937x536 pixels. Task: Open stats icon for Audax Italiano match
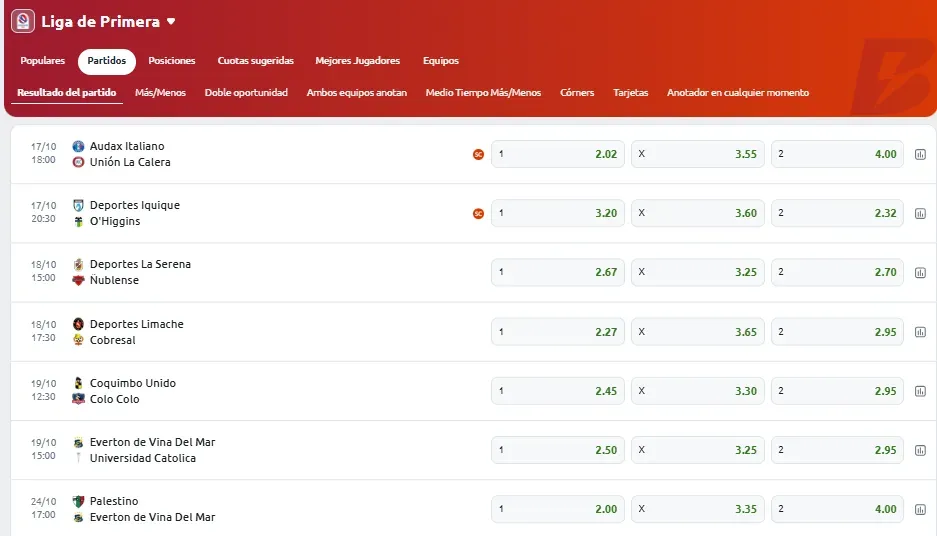[920, 154]
